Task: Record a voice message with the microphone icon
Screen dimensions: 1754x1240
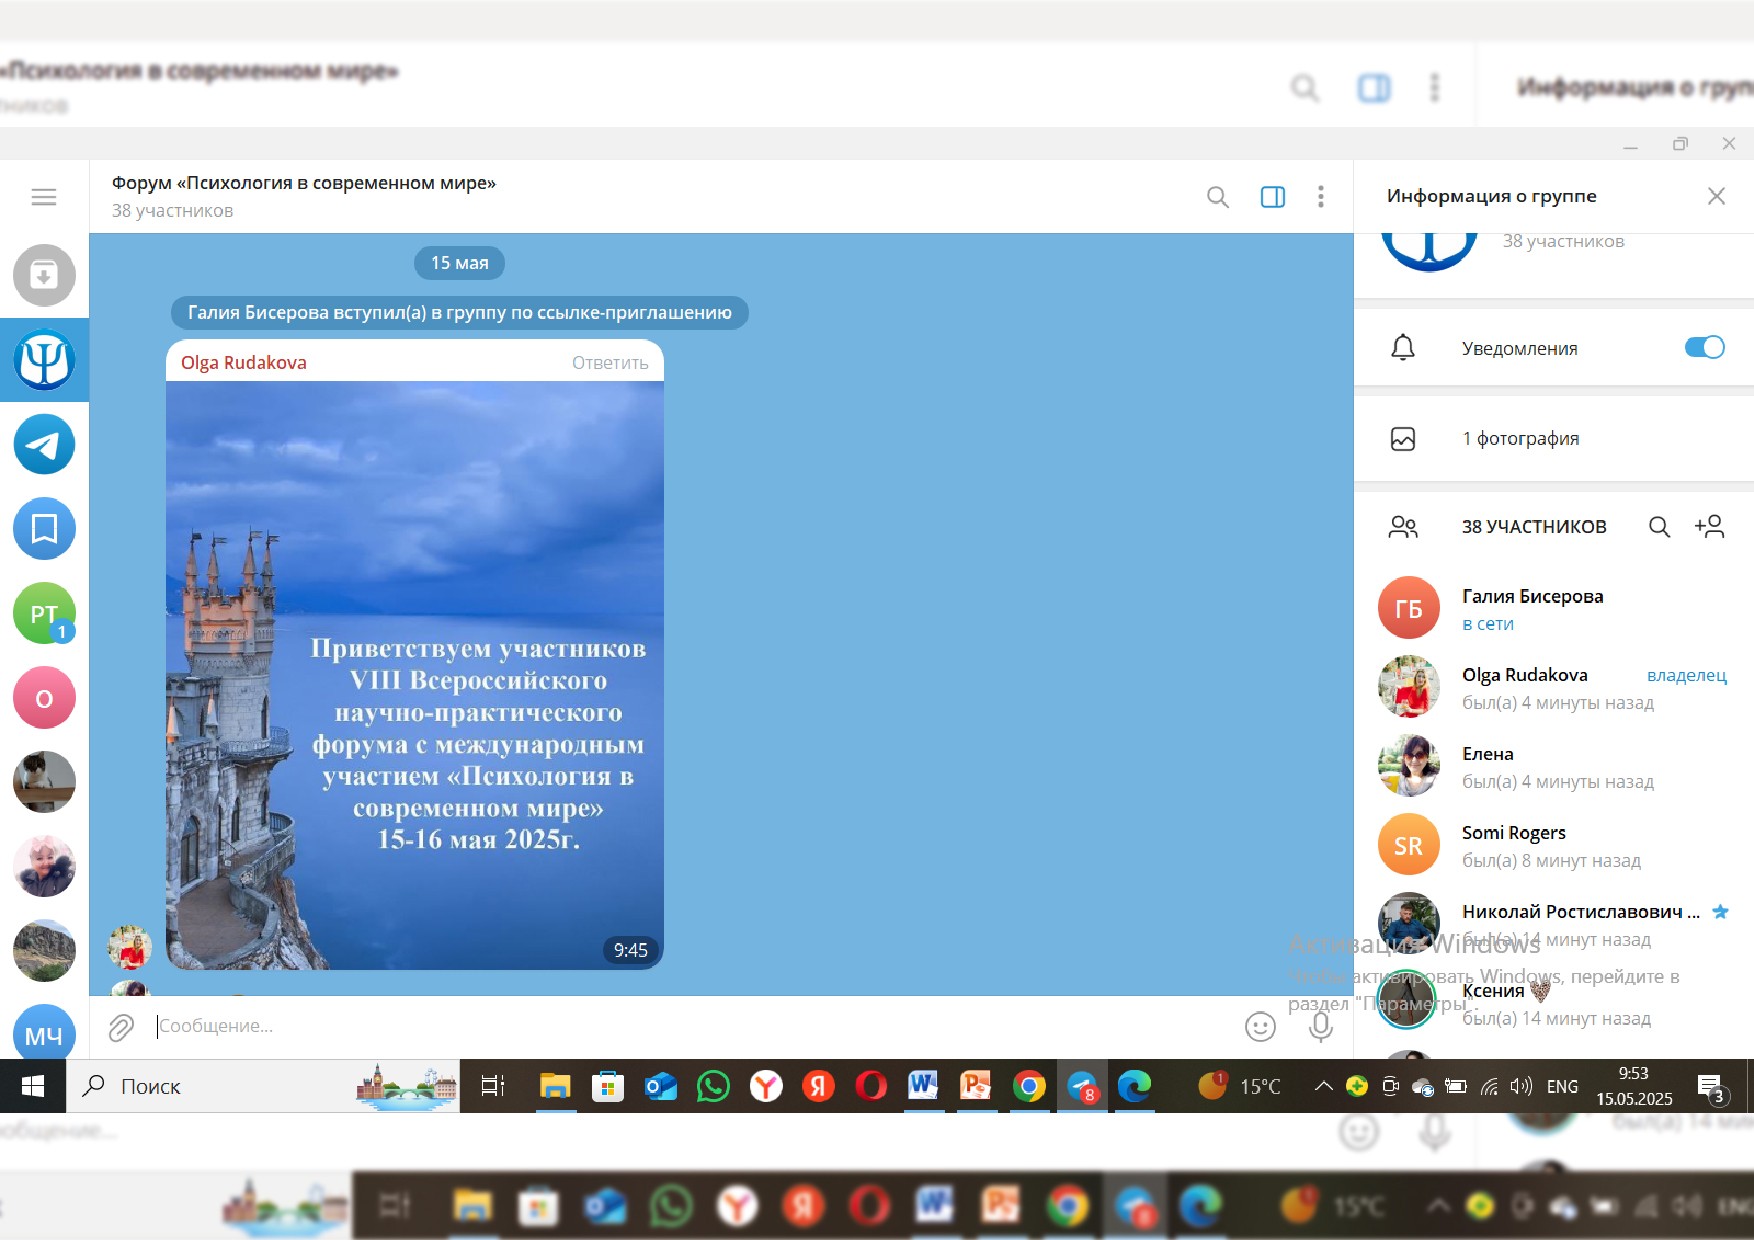Action: (1321, 1027)
